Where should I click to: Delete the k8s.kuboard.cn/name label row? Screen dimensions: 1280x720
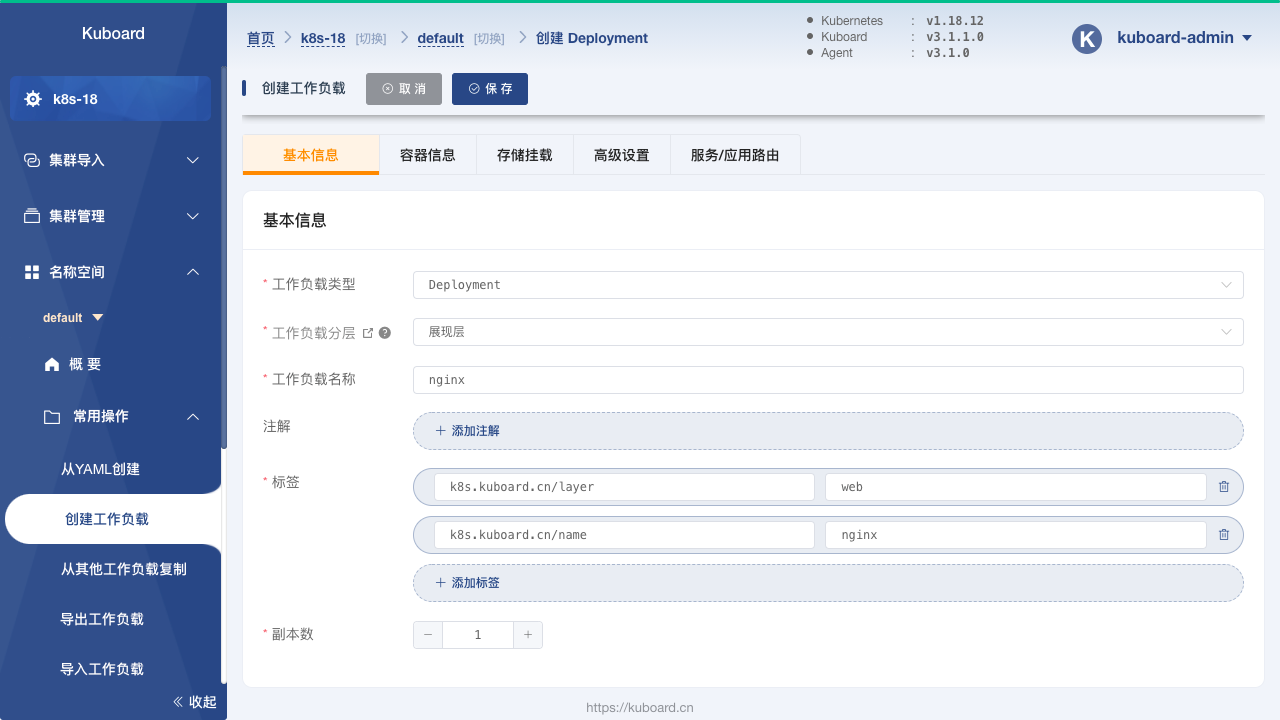coord(1224,535)
